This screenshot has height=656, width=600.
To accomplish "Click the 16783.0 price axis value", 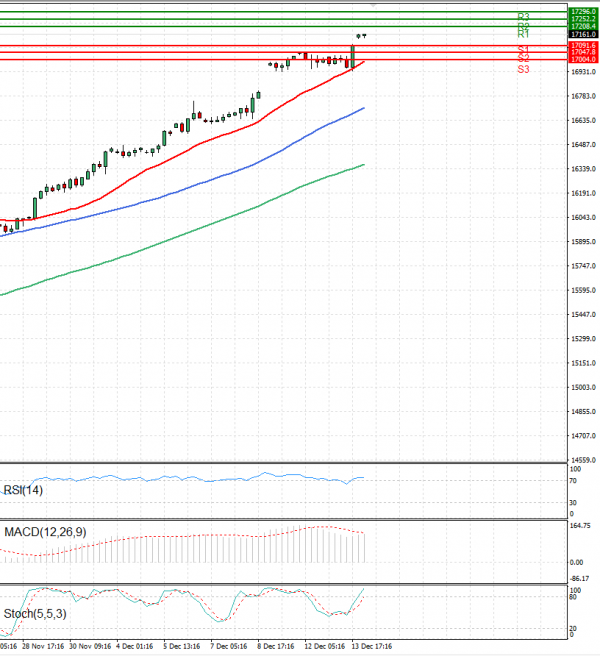I will coord(583,96).
